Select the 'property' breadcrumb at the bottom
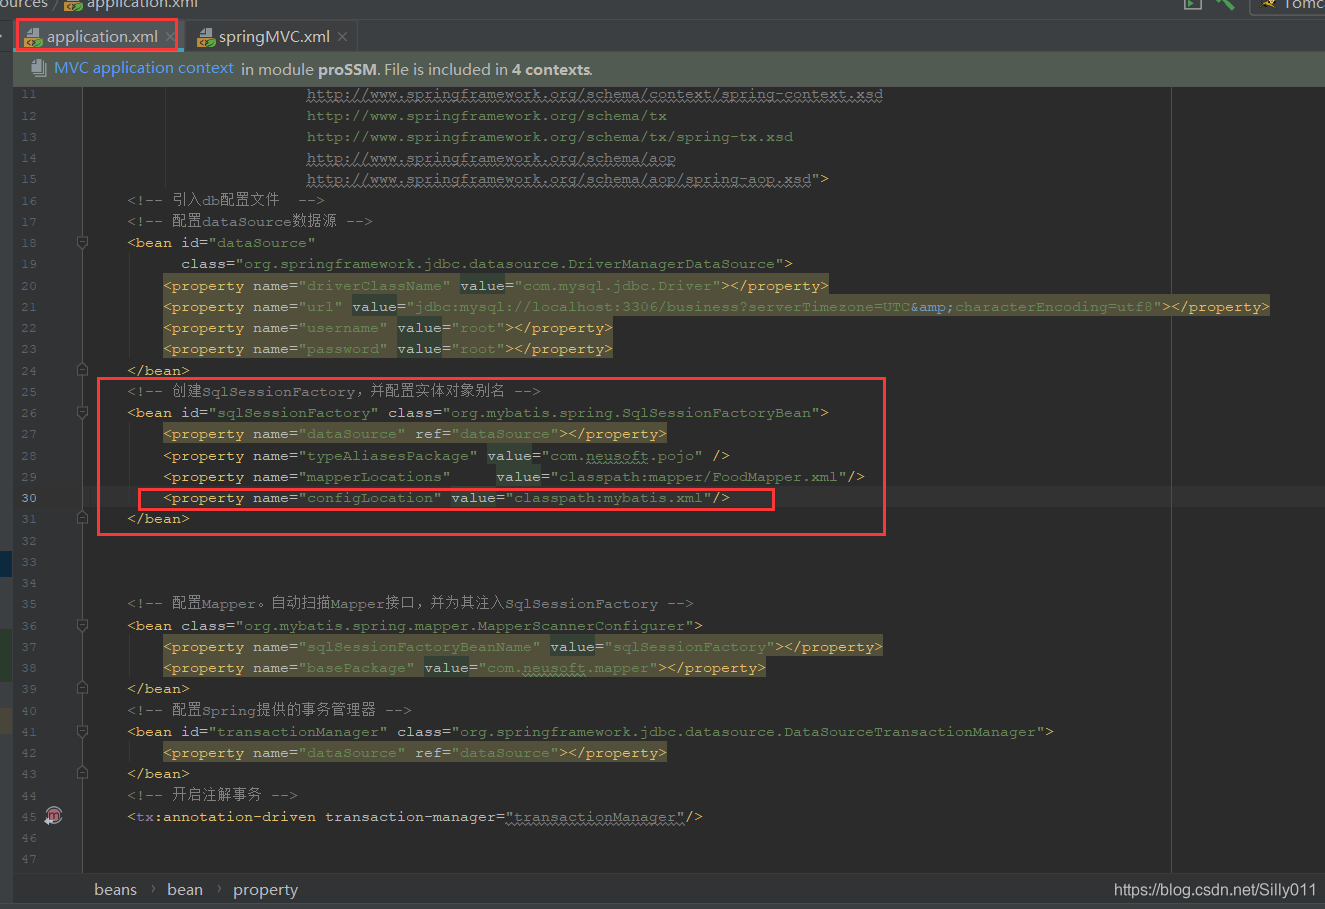The image size is (1325, 909). (265, 890)
